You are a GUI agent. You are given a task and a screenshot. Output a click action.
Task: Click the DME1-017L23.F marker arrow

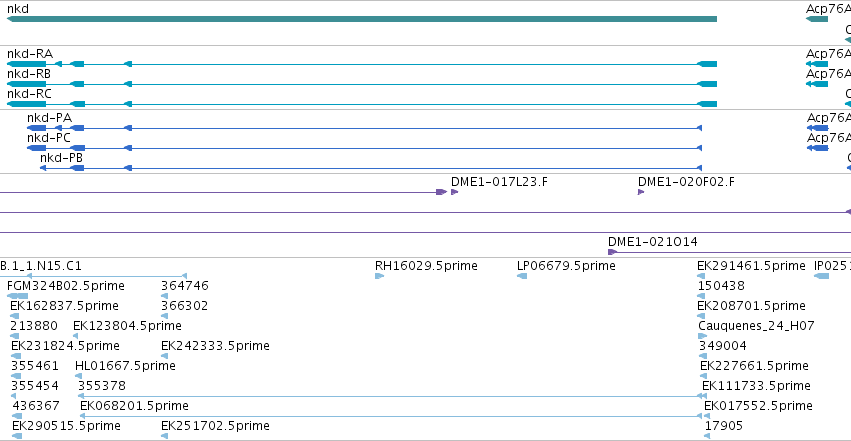pos(454,192)
